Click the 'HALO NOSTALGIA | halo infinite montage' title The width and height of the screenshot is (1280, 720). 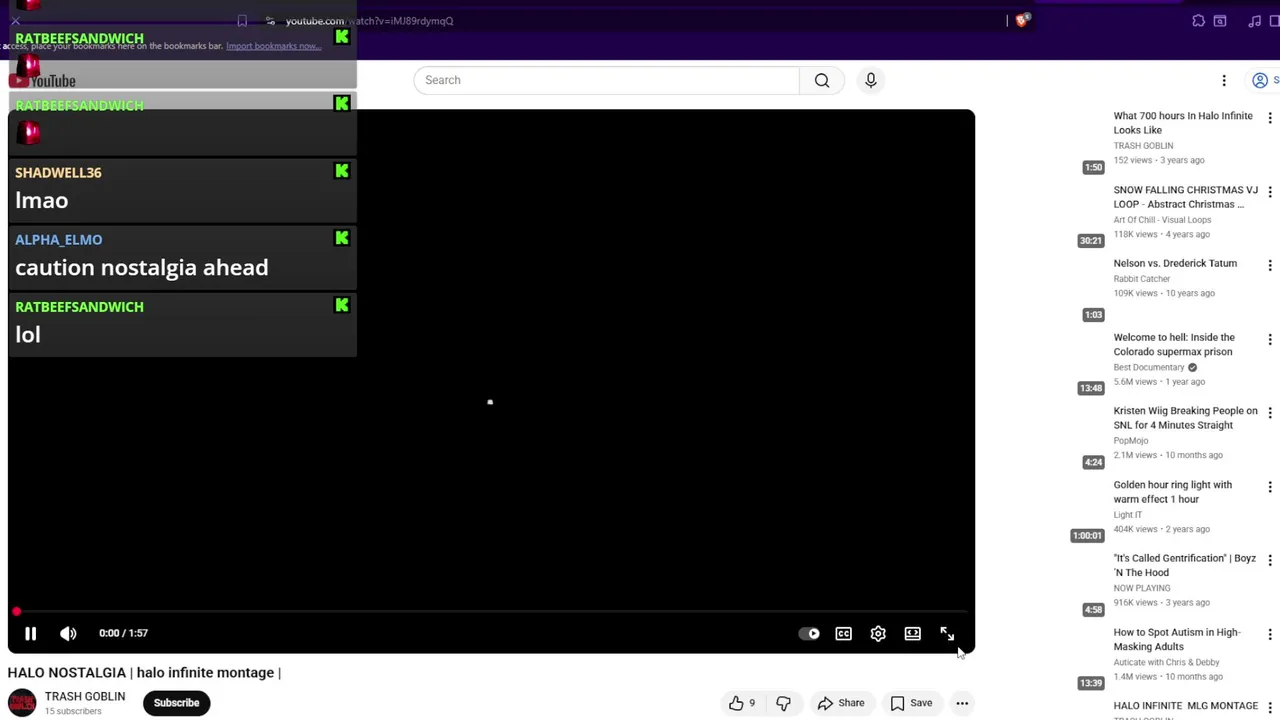pos(144,673)
